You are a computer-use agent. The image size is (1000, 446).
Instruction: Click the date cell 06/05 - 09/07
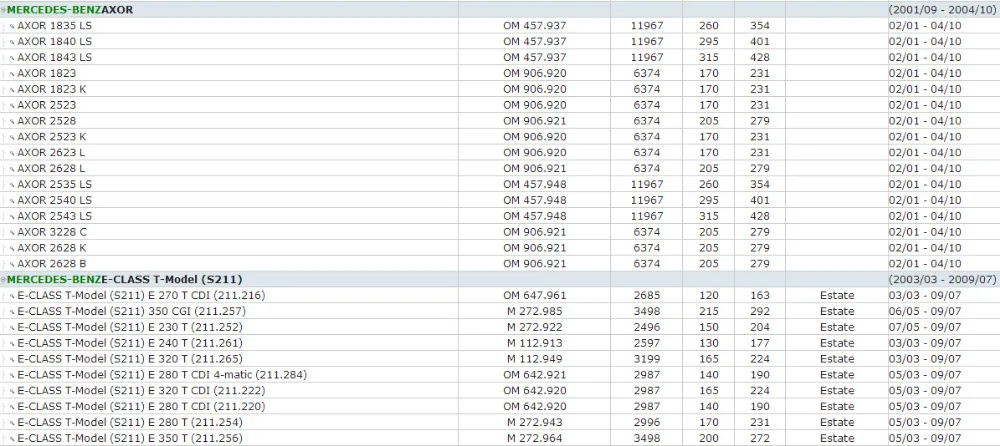pyautogui.click(x=925, y=311)
